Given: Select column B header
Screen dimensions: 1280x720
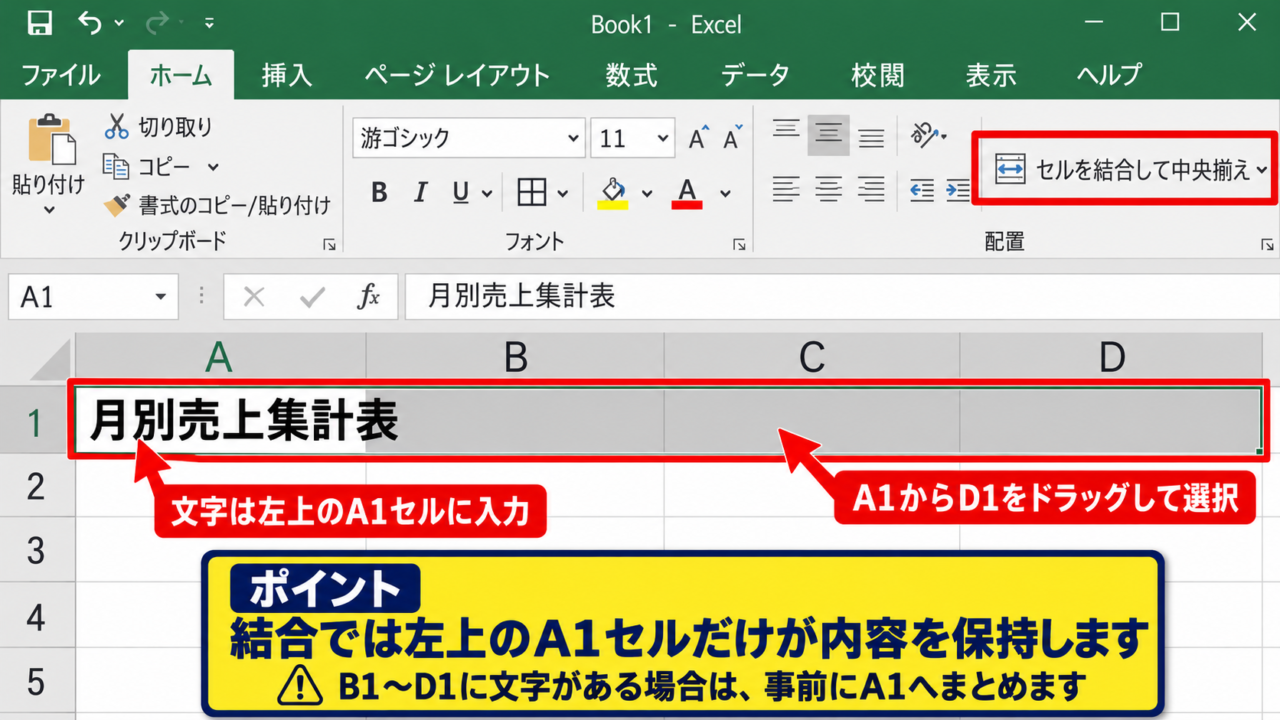Looking at the screenshot, I should [x=515, y=357].
